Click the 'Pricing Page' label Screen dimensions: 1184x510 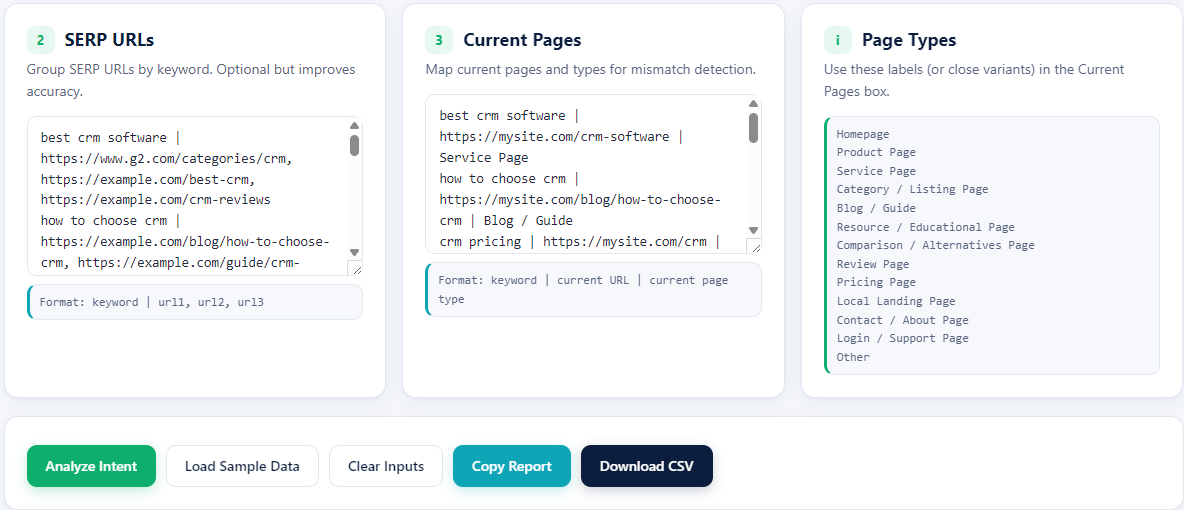876,282
